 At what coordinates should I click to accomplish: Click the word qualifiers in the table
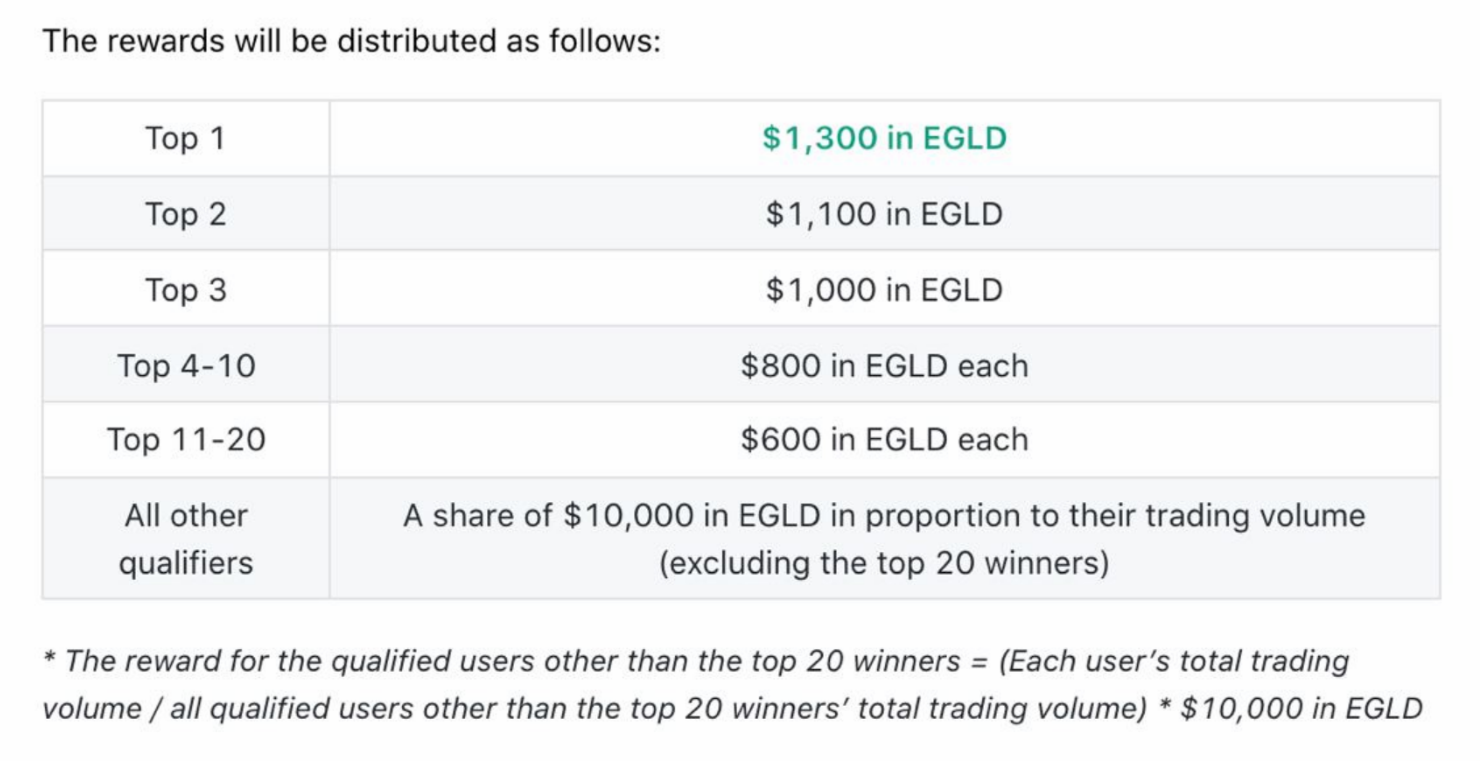point(186,563)
